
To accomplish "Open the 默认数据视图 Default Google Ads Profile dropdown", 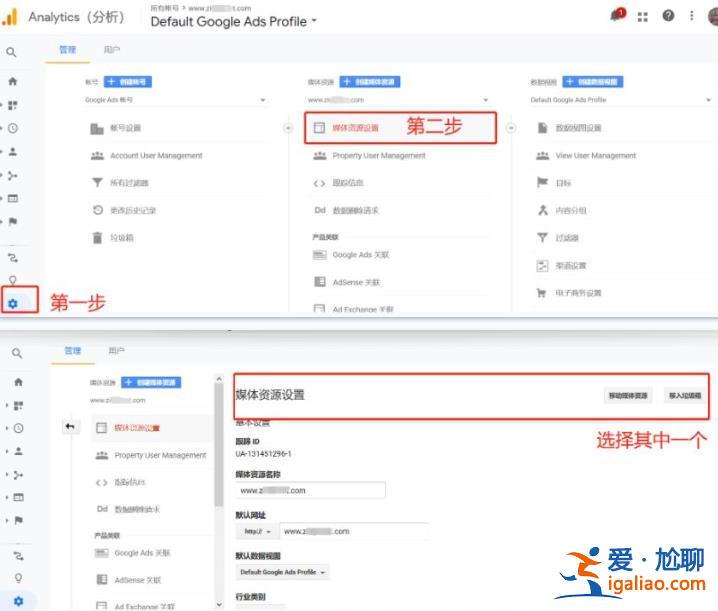I will pyautogui.click(x=283, y=573).
